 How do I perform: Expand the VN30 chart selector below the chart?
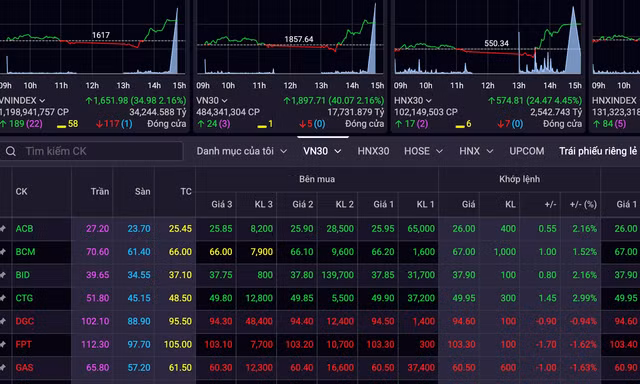224,100
